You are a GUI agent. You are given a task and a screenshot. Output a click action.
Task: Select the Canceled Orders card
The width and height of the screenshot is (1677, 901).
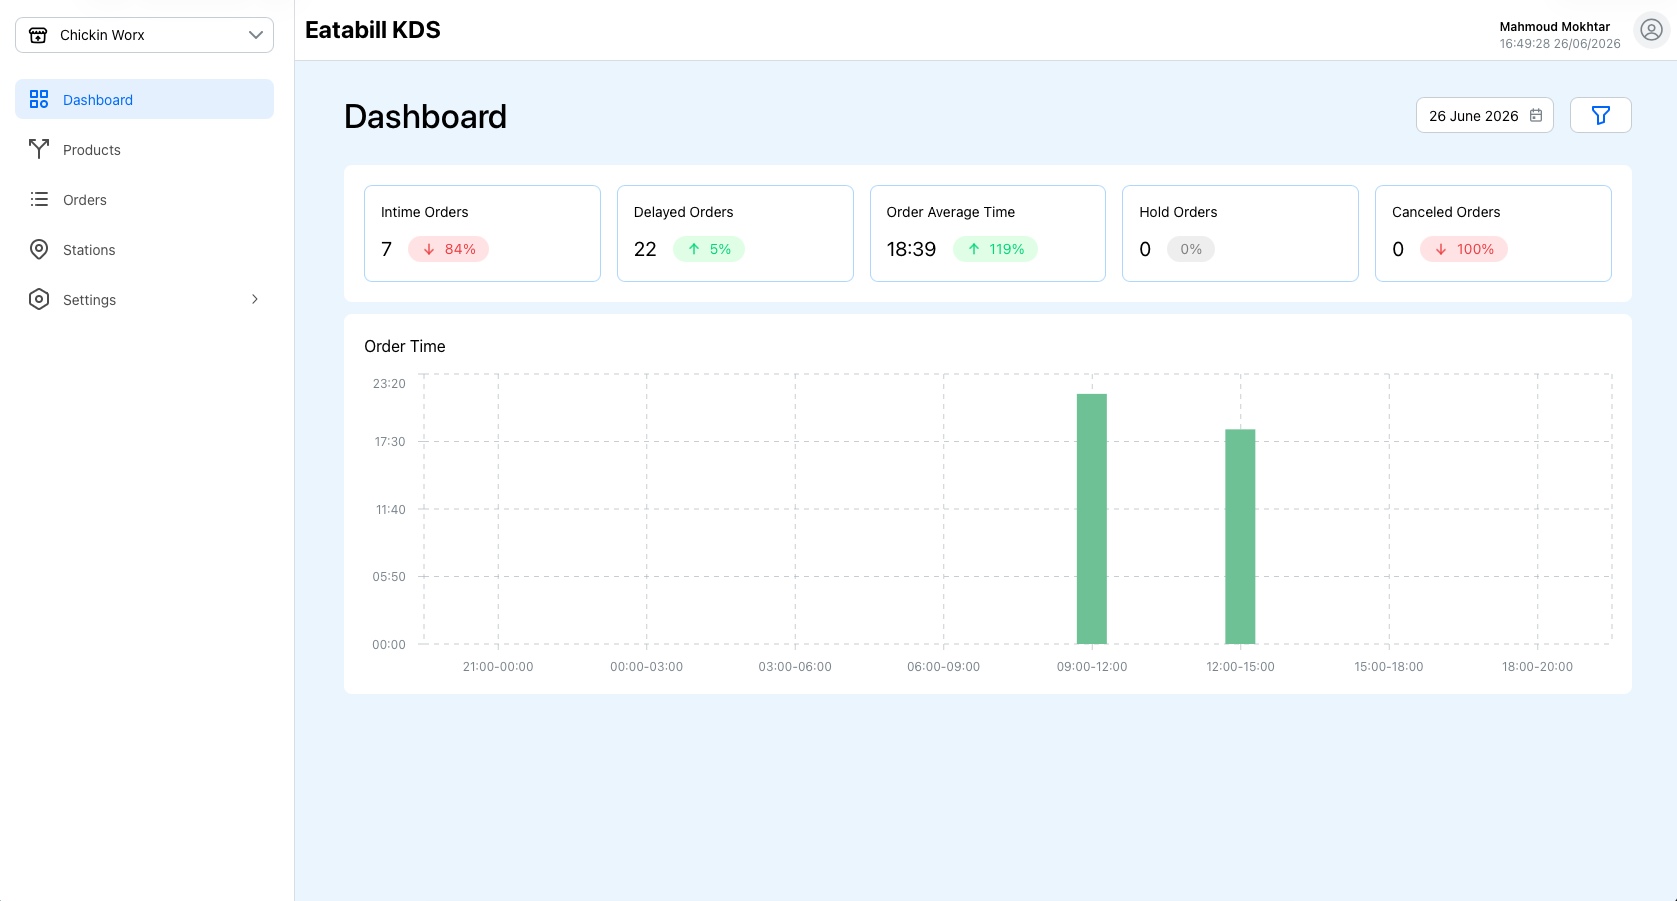[1493, 233]
